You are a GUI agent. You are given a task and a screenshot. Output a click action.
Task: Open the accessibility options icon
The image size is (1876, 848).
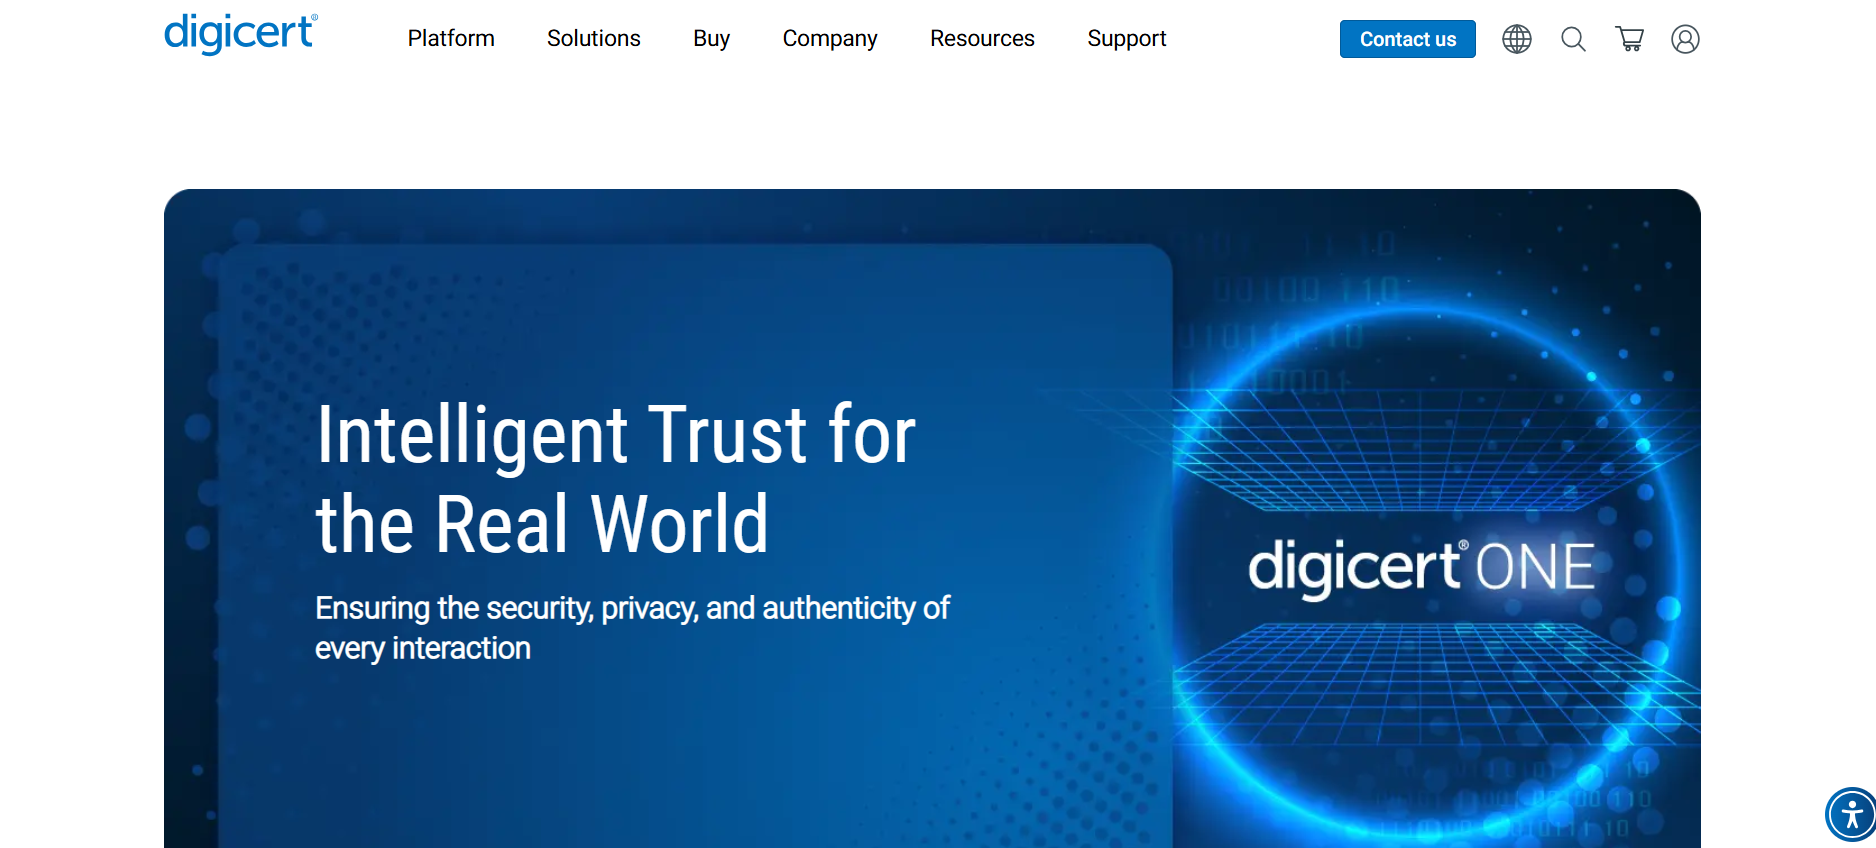1852,814
